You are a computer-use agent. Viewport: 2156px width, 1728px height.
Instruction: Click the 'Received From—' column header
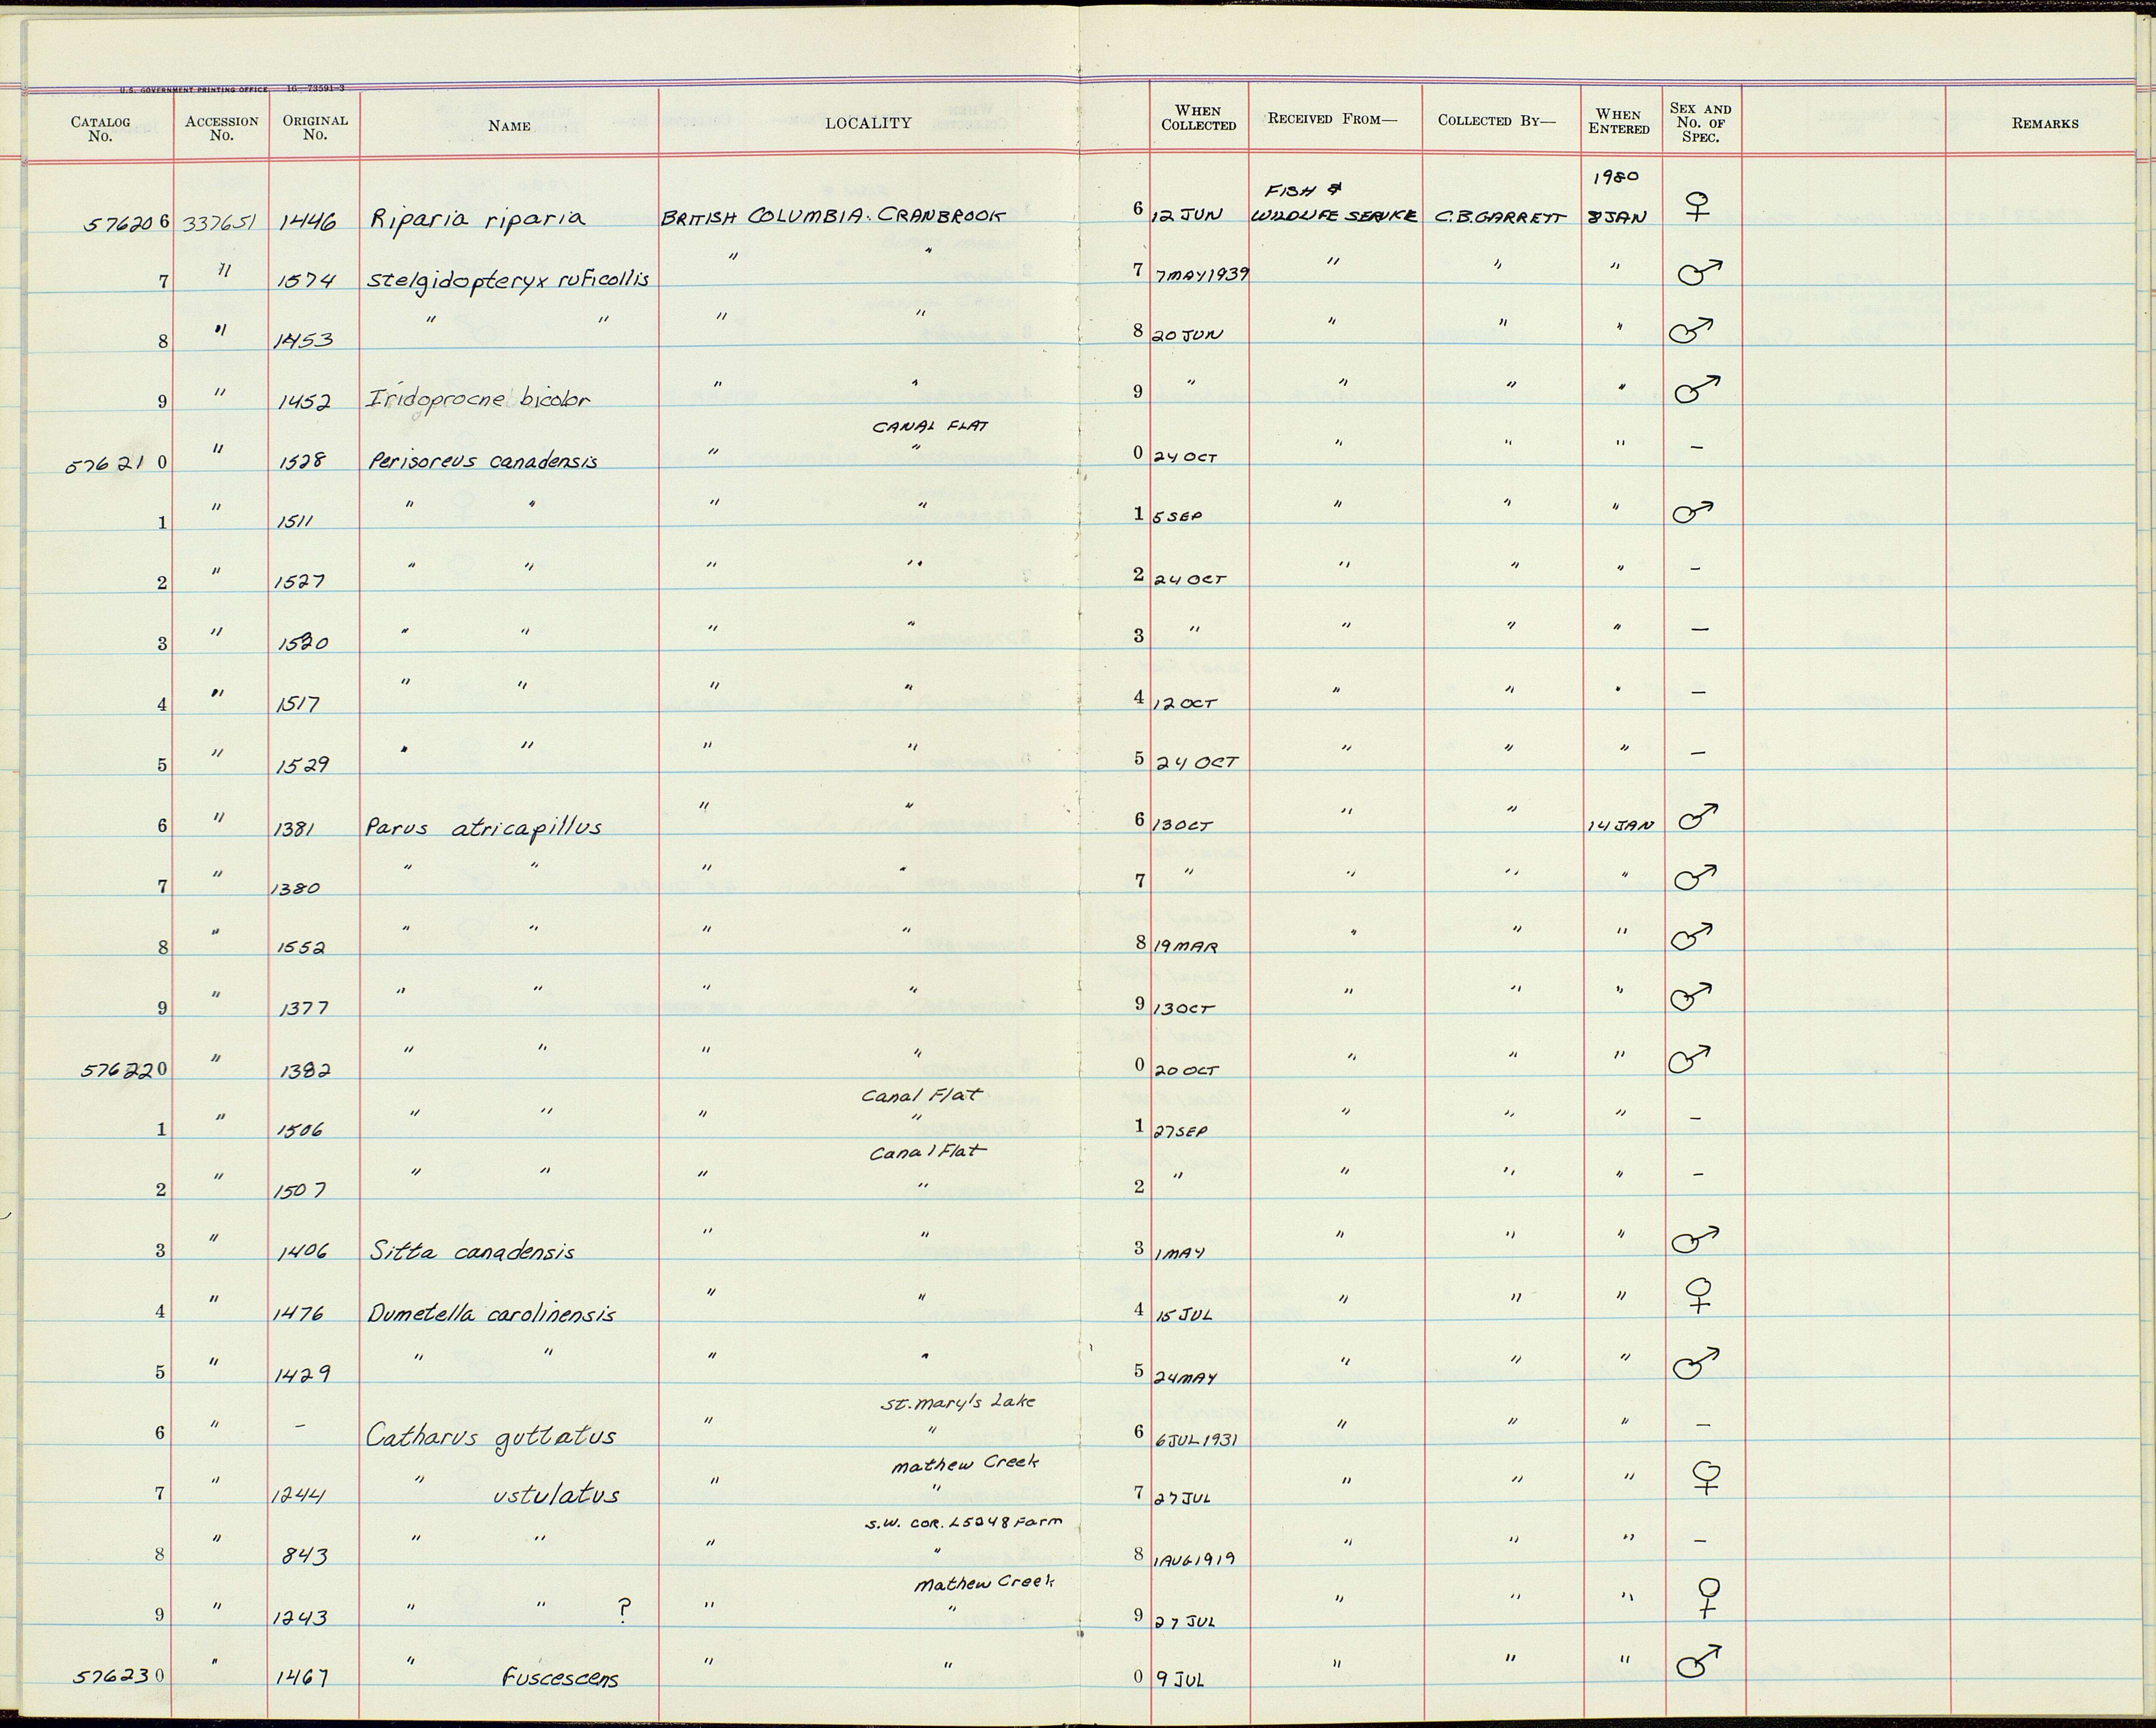1332,119
